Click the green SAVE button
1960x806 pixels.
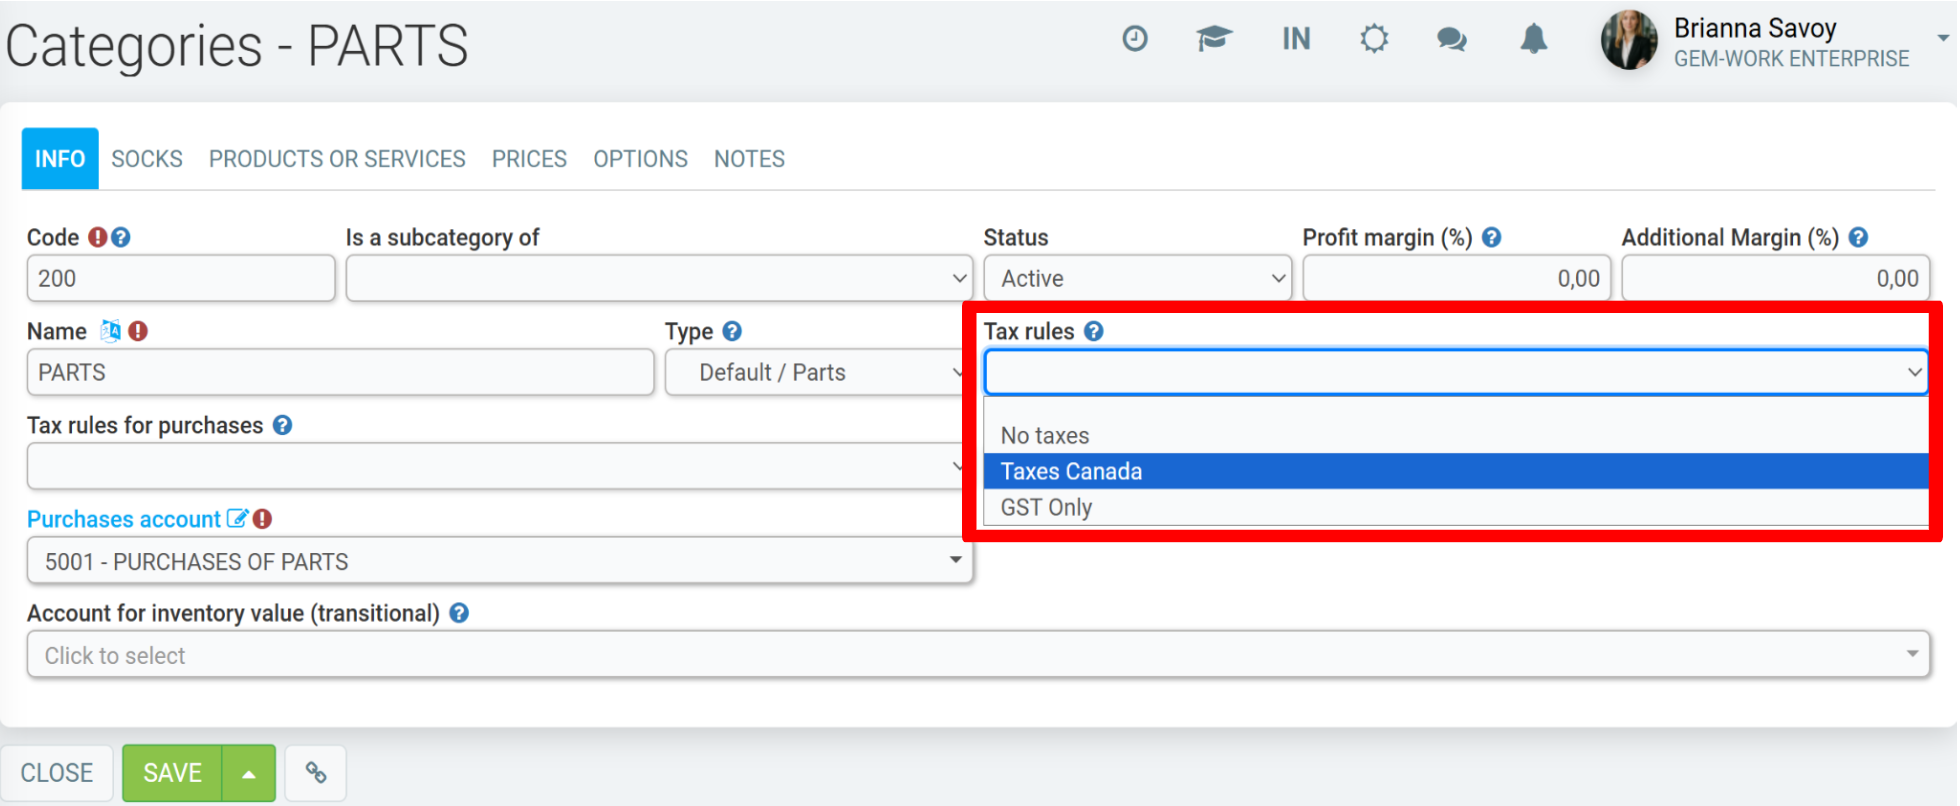172,773
